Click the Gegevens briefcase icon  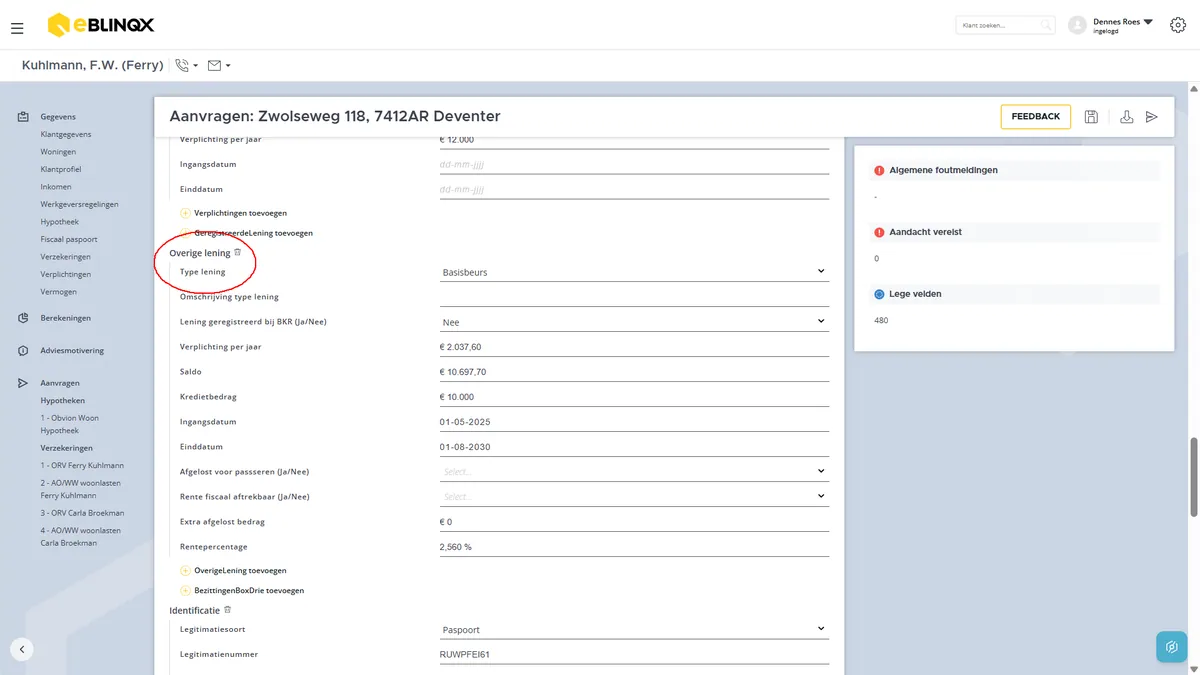pyautogui.click(x=23, y=117)
